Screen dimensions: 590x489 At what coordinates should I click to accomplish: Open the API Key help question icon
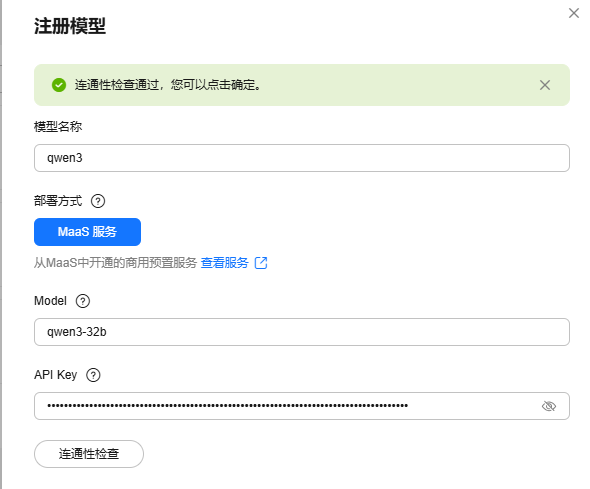click(93, 375)
